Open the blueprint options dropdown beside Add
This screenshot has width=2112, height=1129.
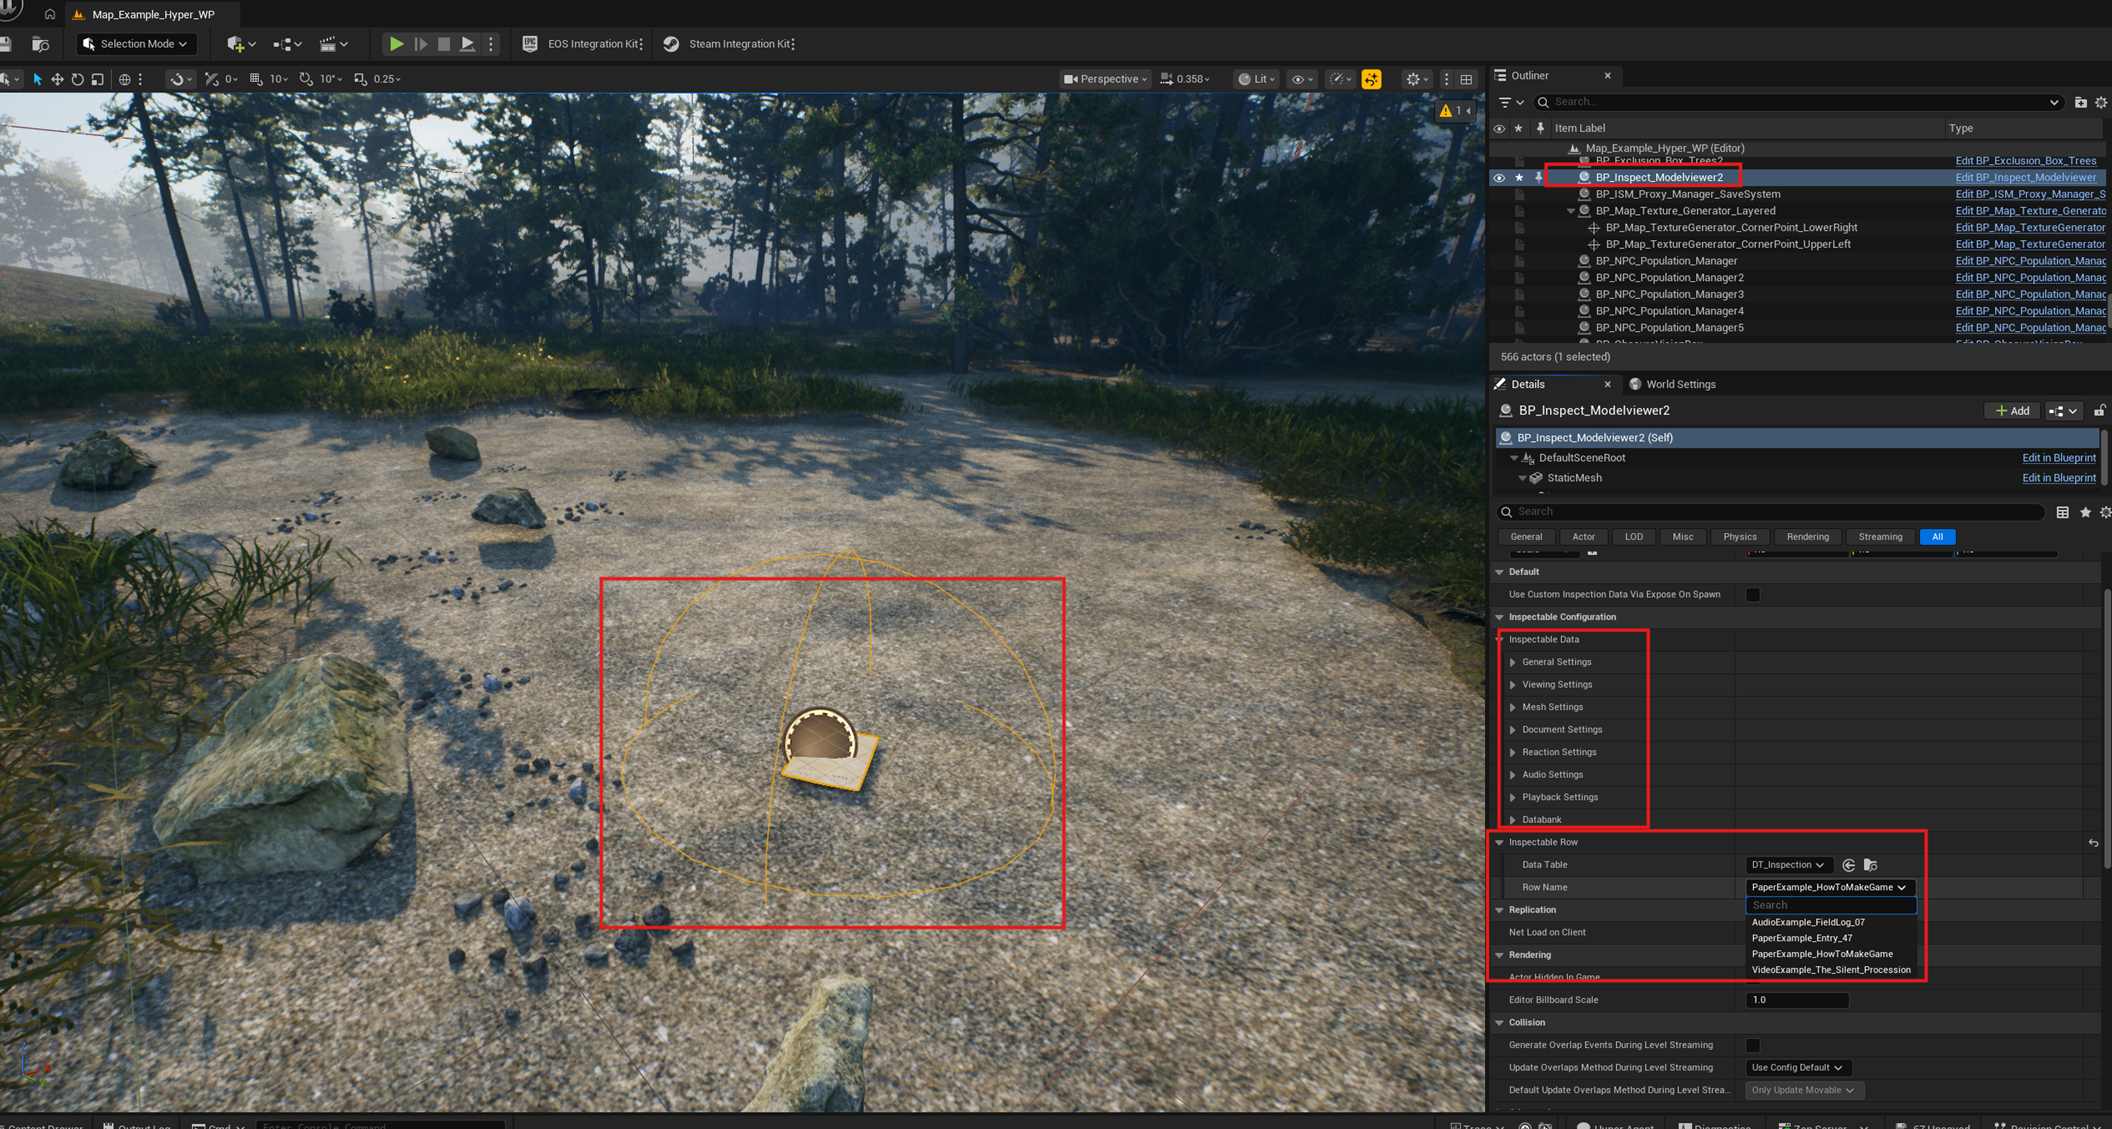click(x=2062, y=411)
